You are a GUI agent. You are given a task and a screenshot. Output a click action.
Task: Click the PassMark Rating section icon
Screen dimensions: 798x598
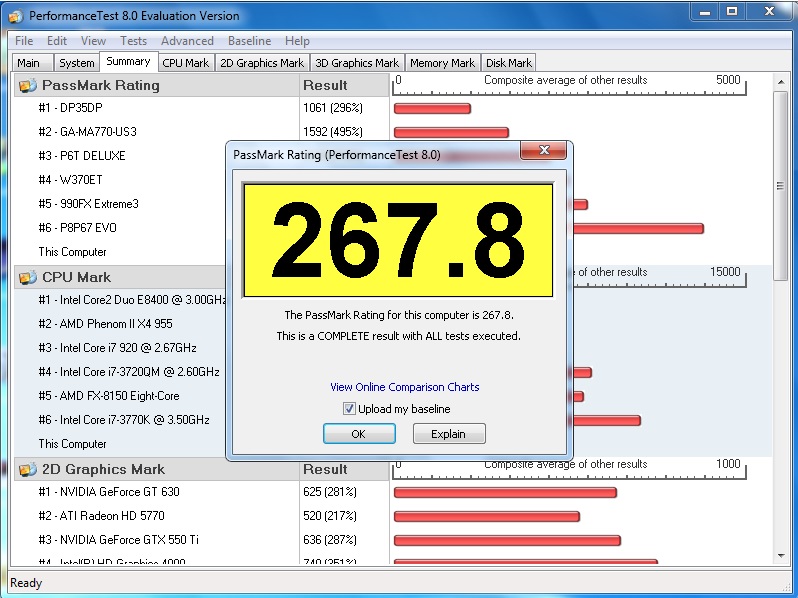click(x=27, y=86)
